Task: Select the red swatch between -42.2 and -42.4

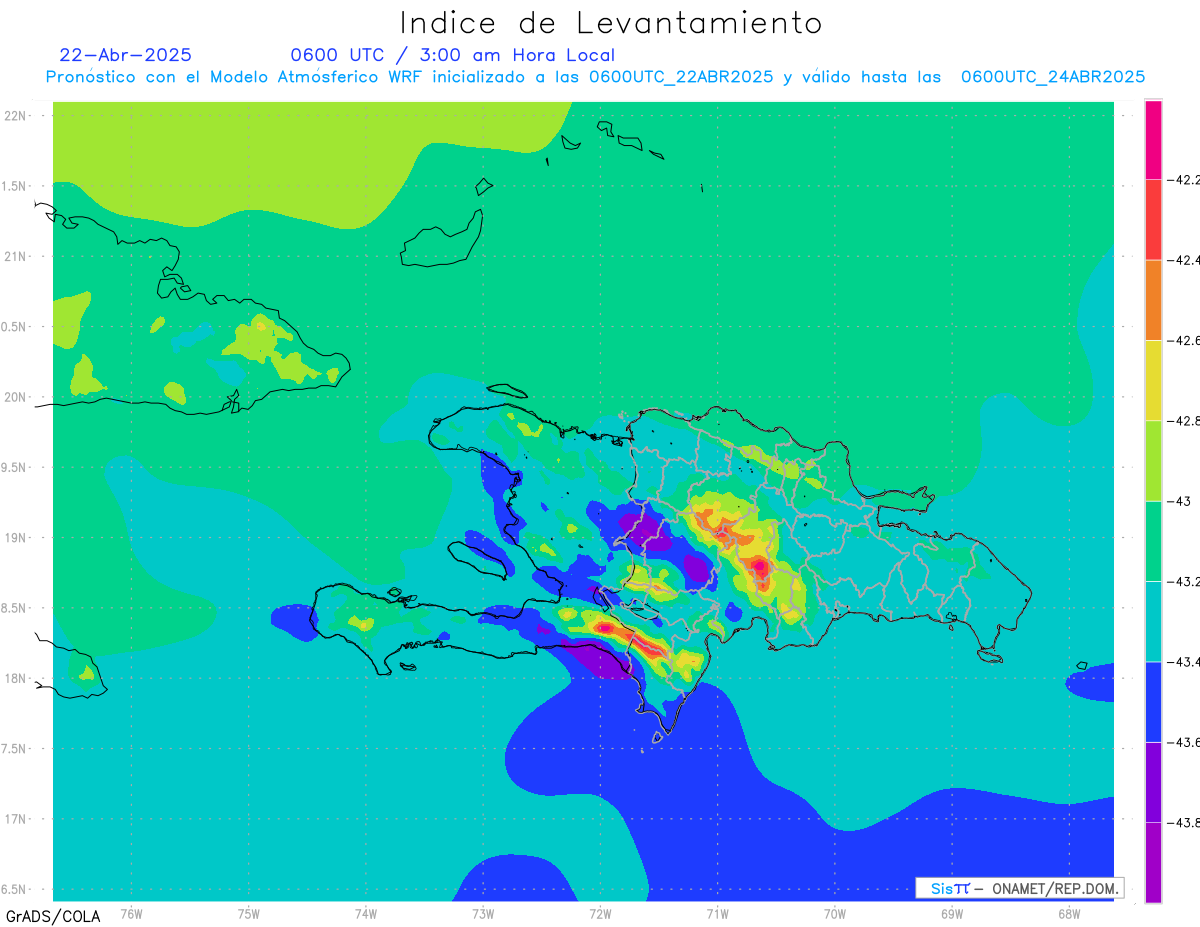Action: click(x=1153, y=219)
